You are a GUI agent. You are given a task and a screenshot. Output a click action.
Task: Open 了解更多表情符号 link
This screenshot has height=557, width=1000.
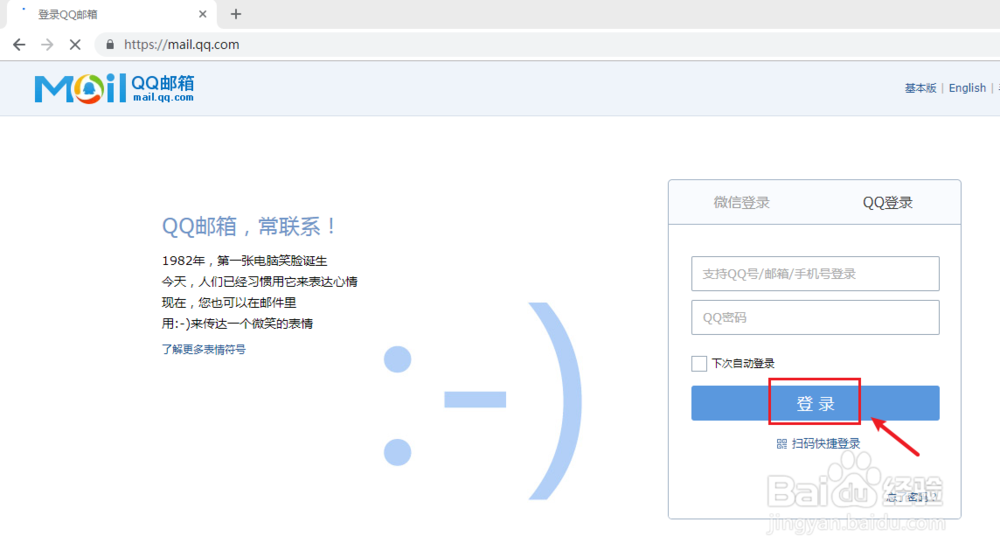click(203, 349)
